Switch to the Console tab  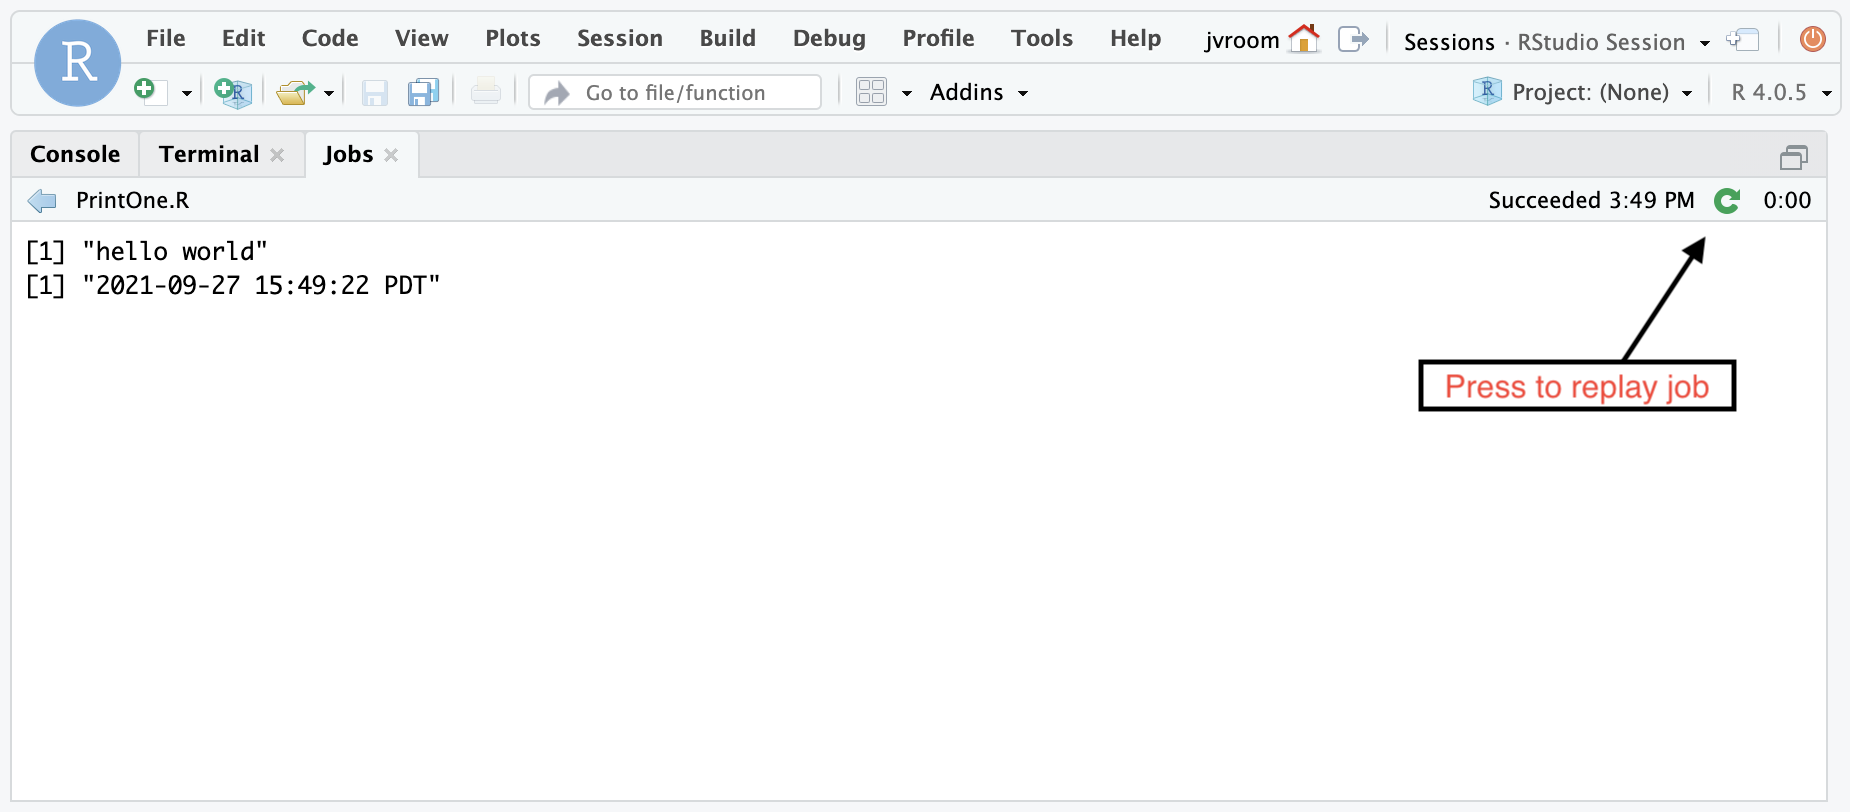tap(75, 154)
